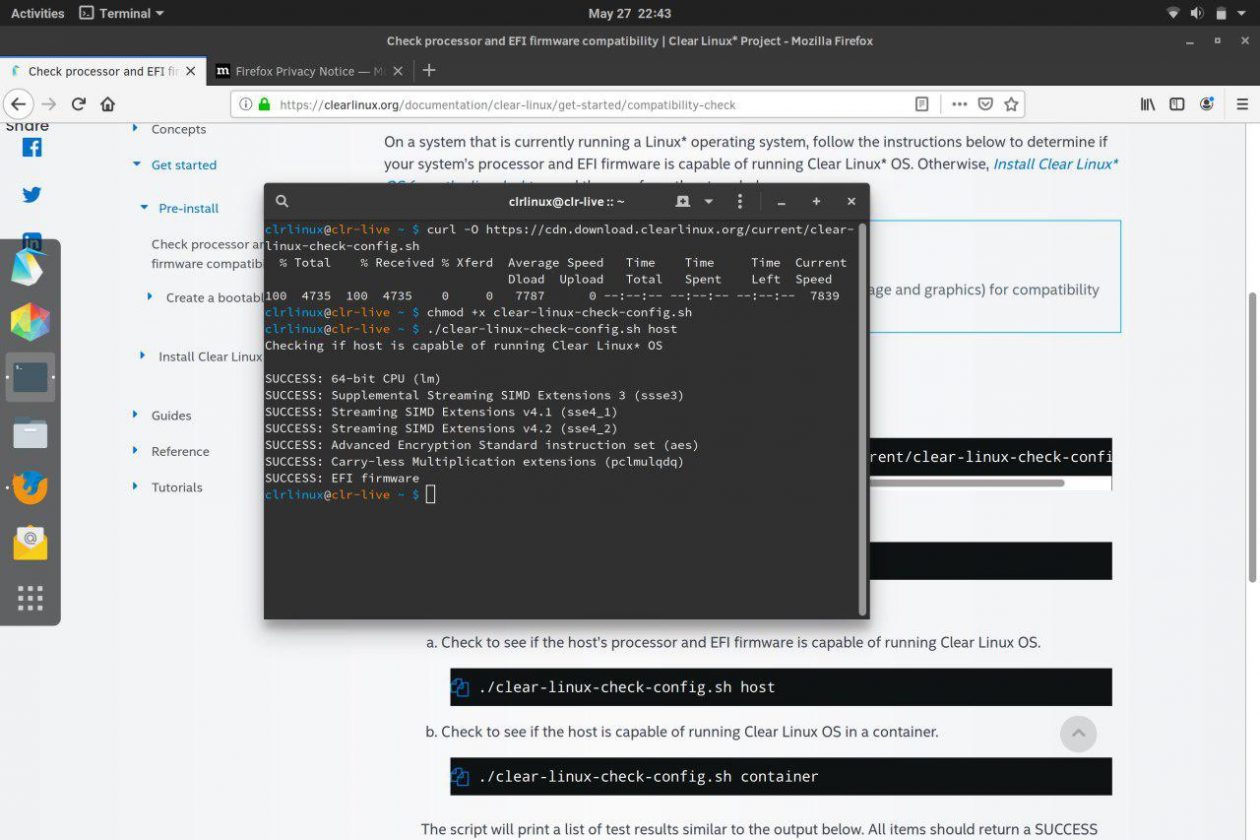The height and width of the screenshot is (840, 1260).
Task: Click the new terminal tab icon
Action: pyautogui.click(x=683, y=201)
